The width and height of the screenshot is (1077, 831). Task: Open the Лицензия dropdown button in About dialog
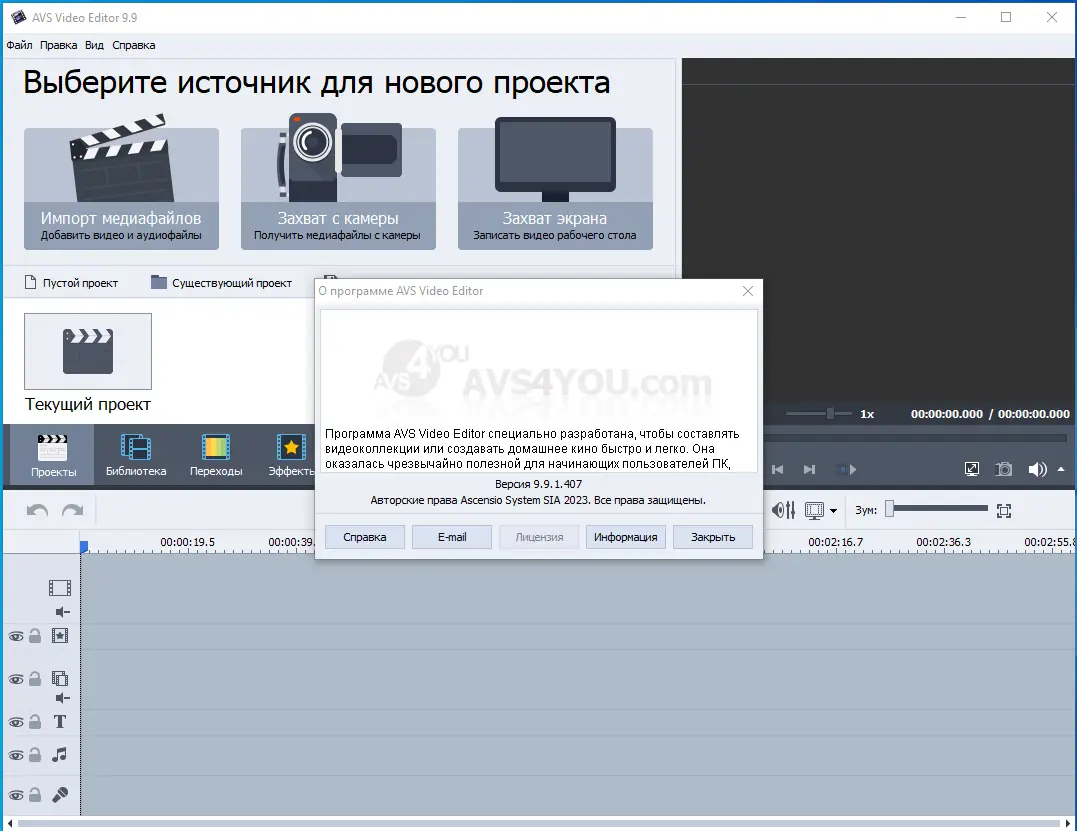tap(538, 536)
